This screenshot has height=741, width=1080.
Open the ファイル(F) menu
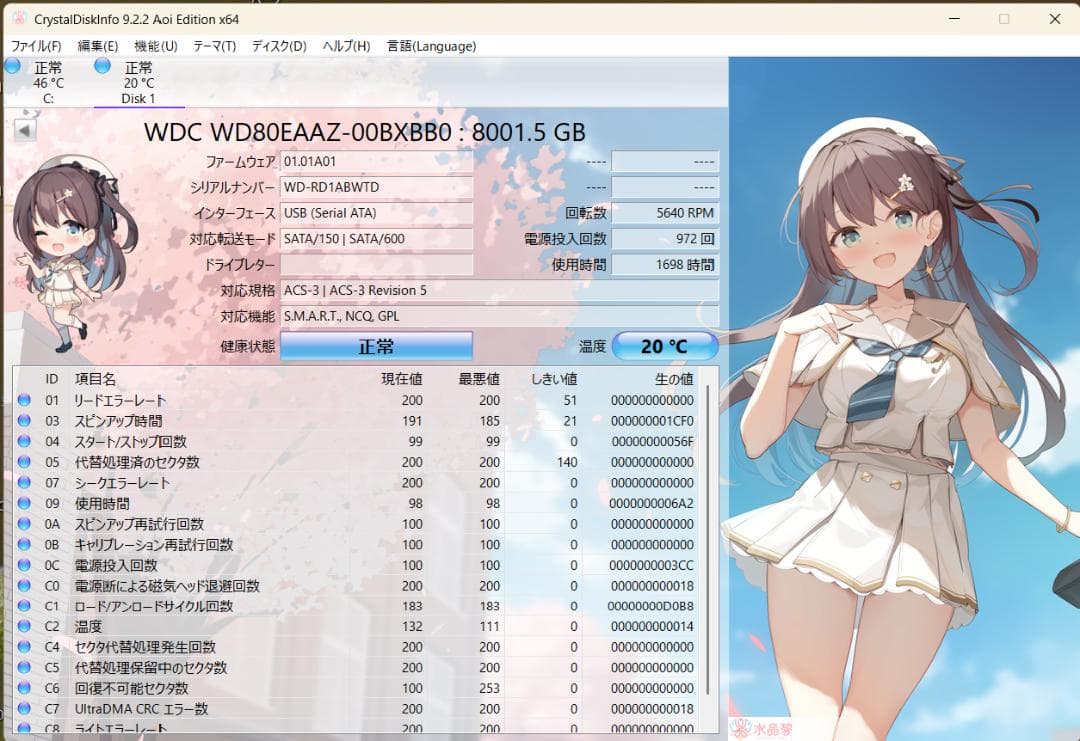pyautogui.click(x=36, y=46)
